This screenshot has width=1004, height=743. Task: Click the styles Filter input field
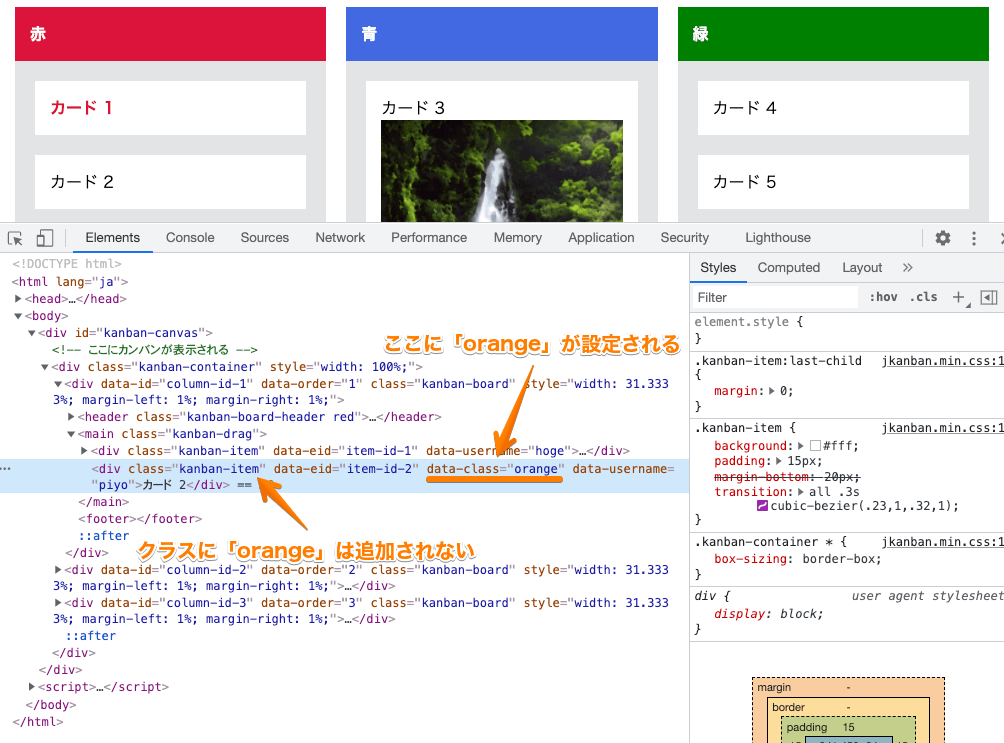(775, 297)
